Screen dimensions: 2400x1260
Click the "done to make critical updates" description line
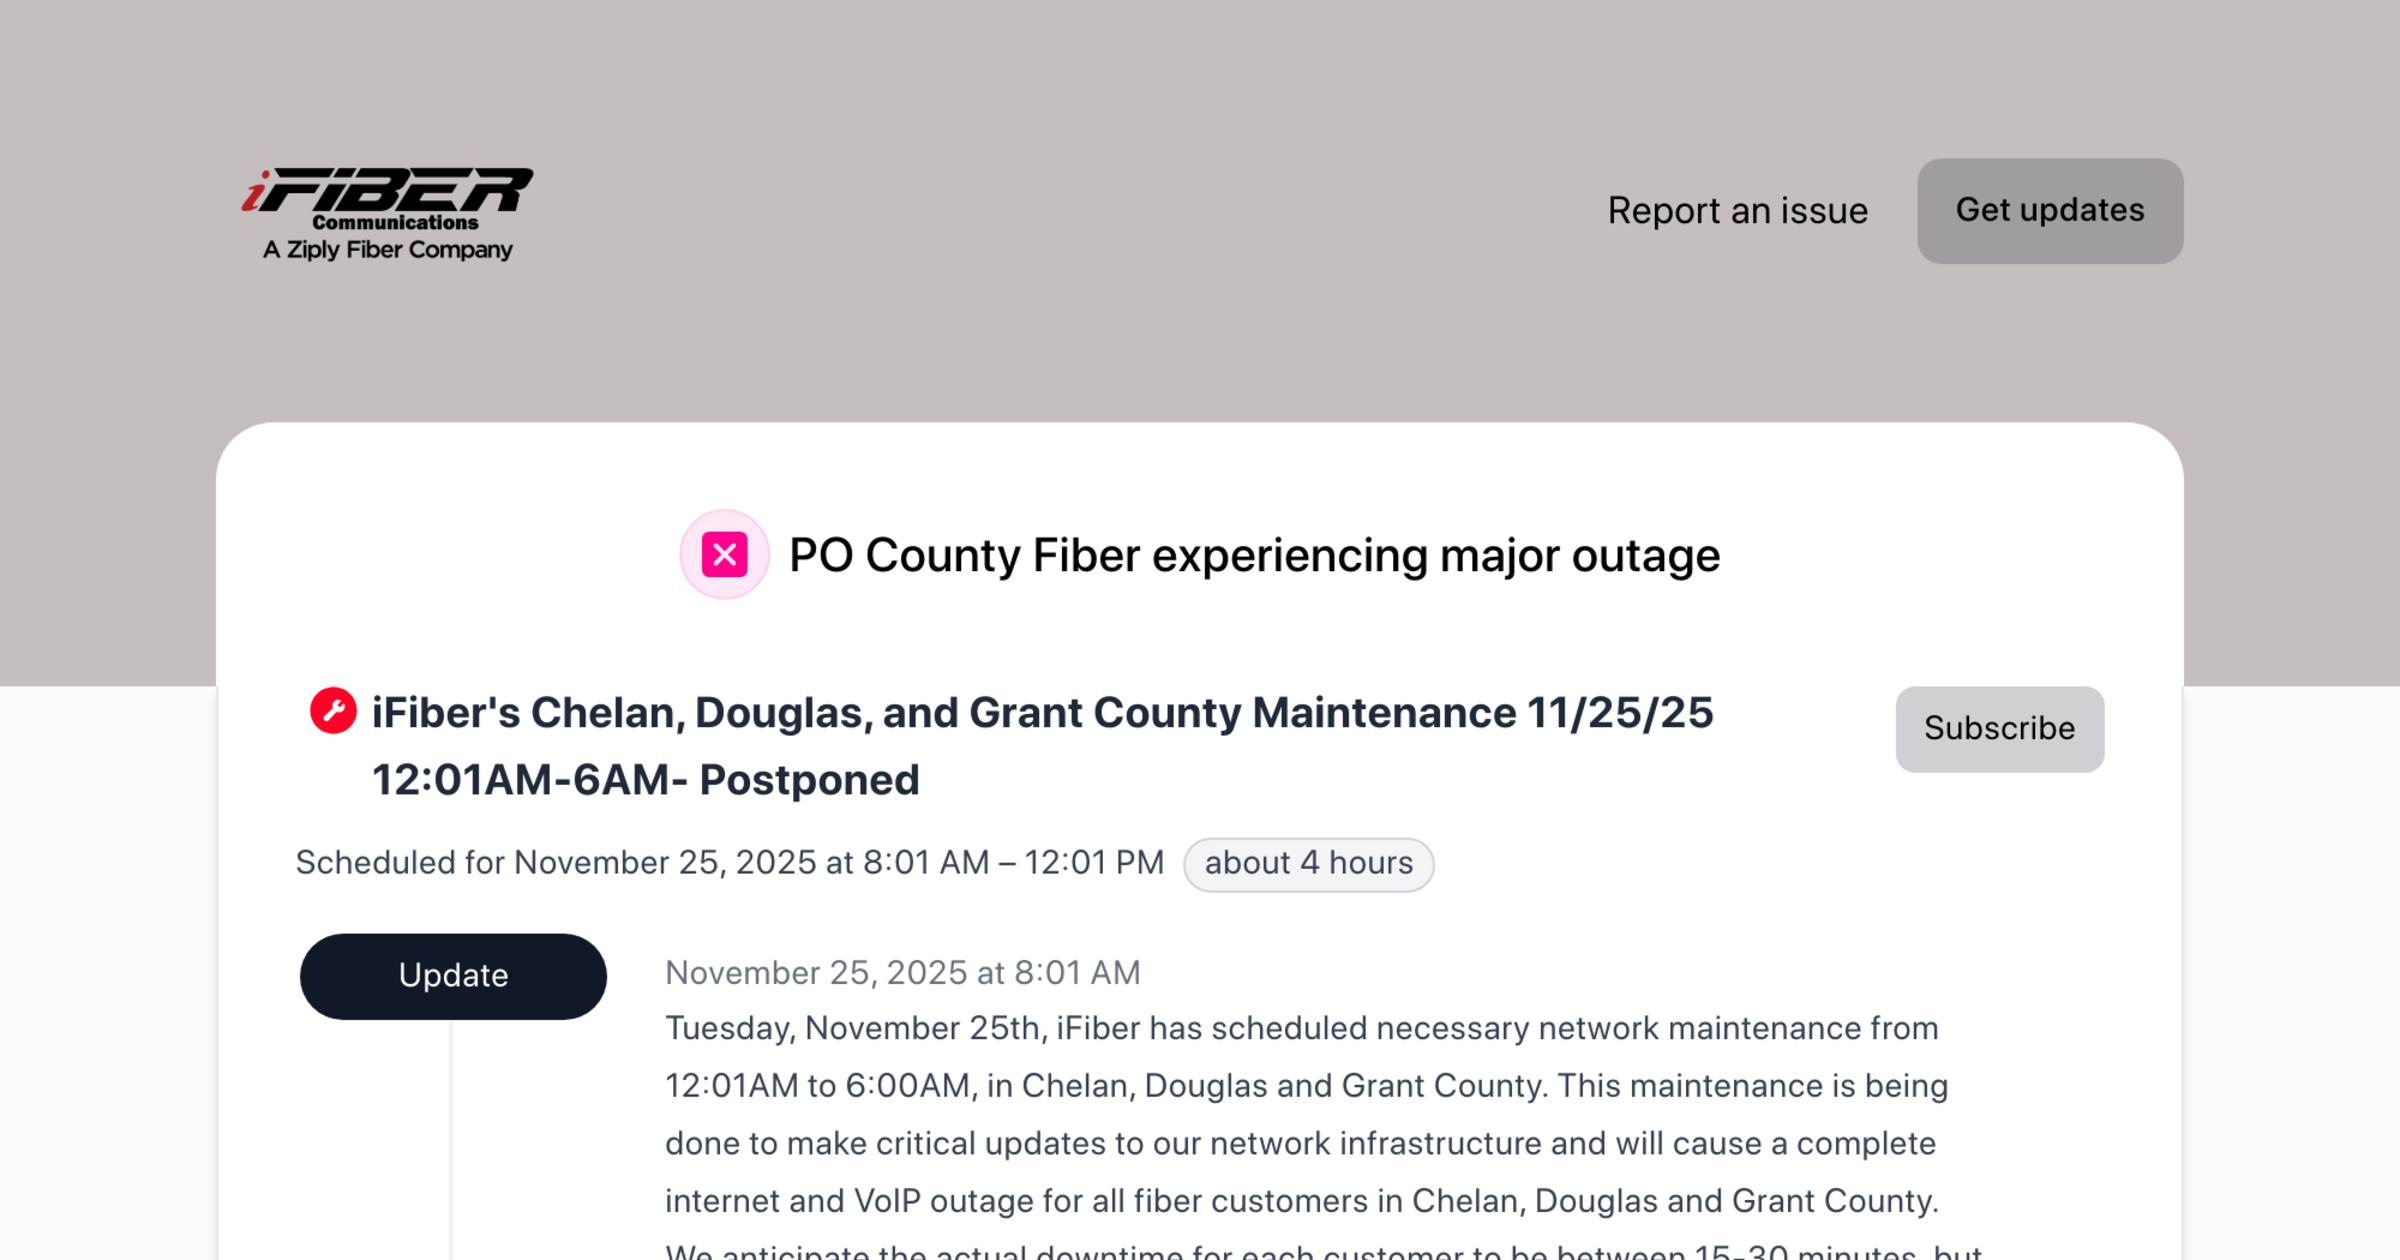pos(1300,1144)
